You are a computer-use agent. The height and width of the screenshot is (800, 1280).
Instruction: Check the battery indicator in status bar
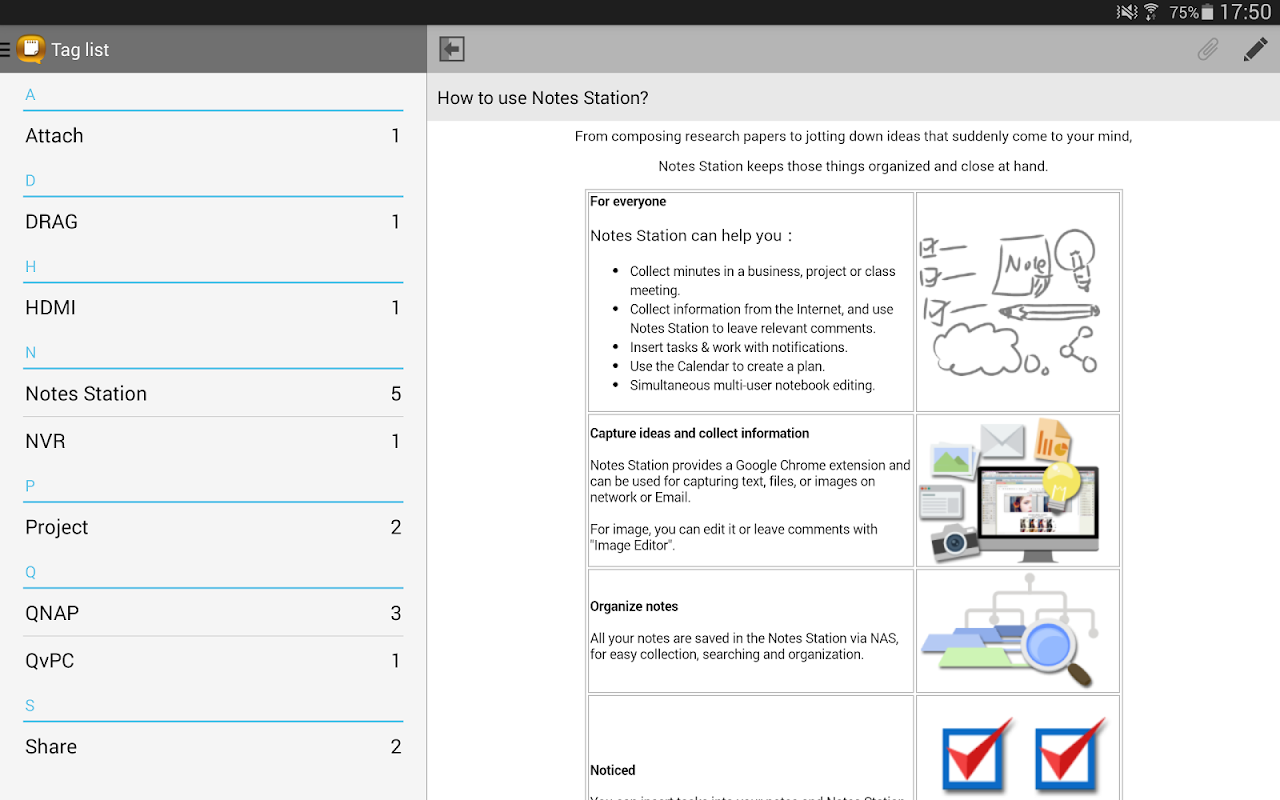click(x=1207, y=12)
